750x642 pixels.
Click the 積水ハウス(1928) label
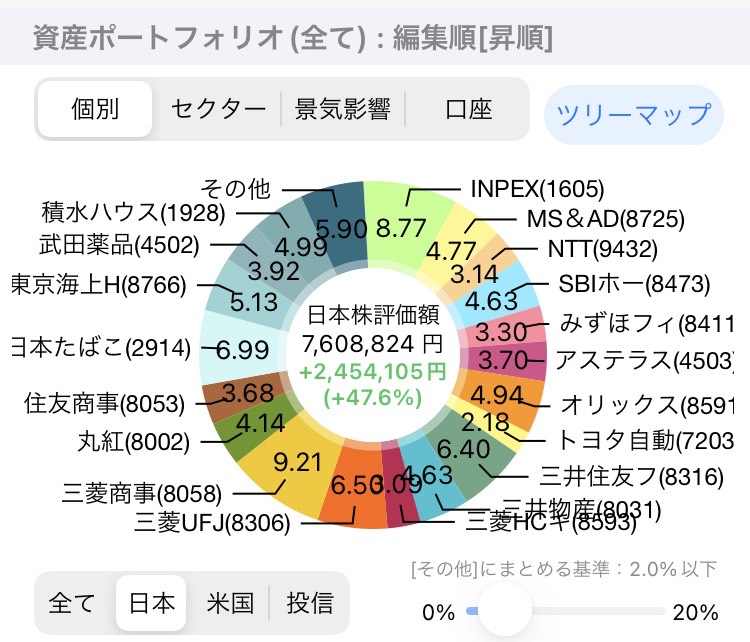pos(134,212)
